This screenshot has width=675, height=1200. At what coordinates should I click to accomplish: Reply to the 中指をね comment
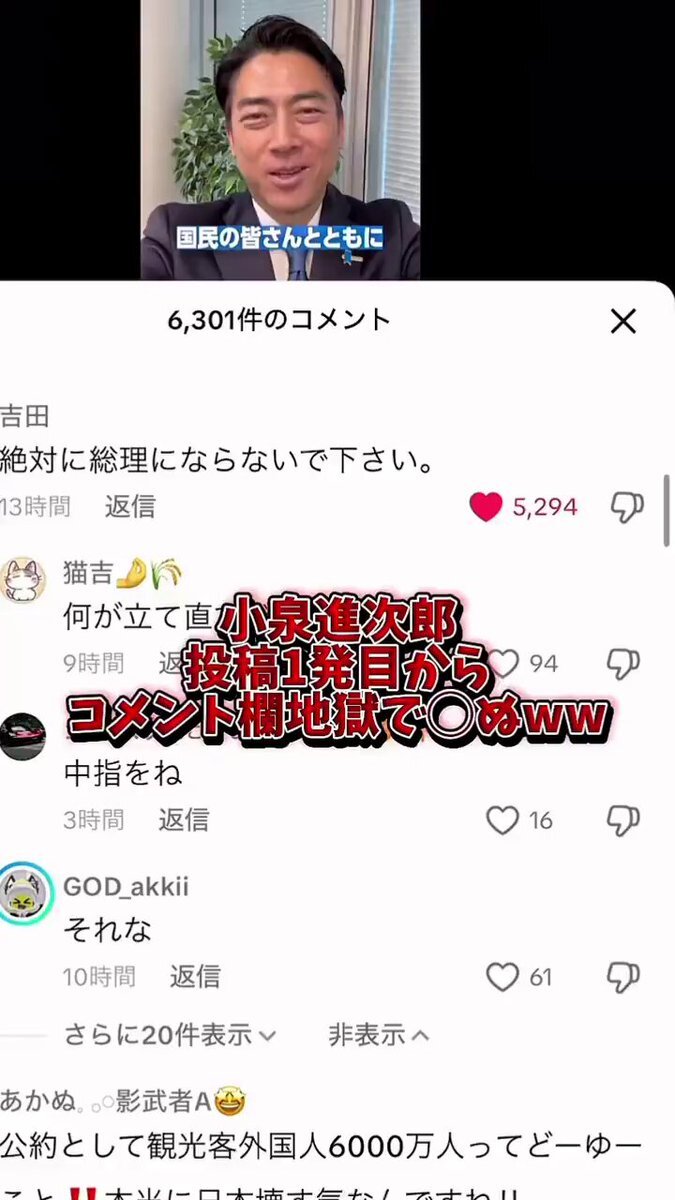(x=184, y=820)
